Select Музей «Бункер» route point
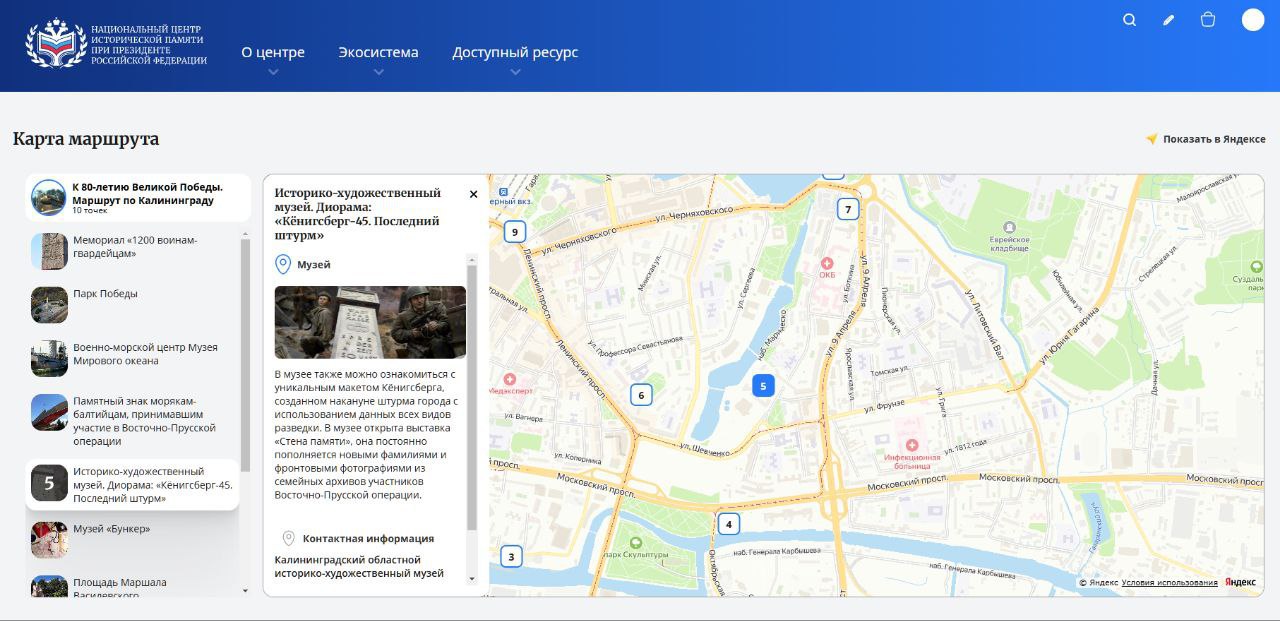Screen dimensions: 1280x621 pyautogui.click(x=134, y=540)
